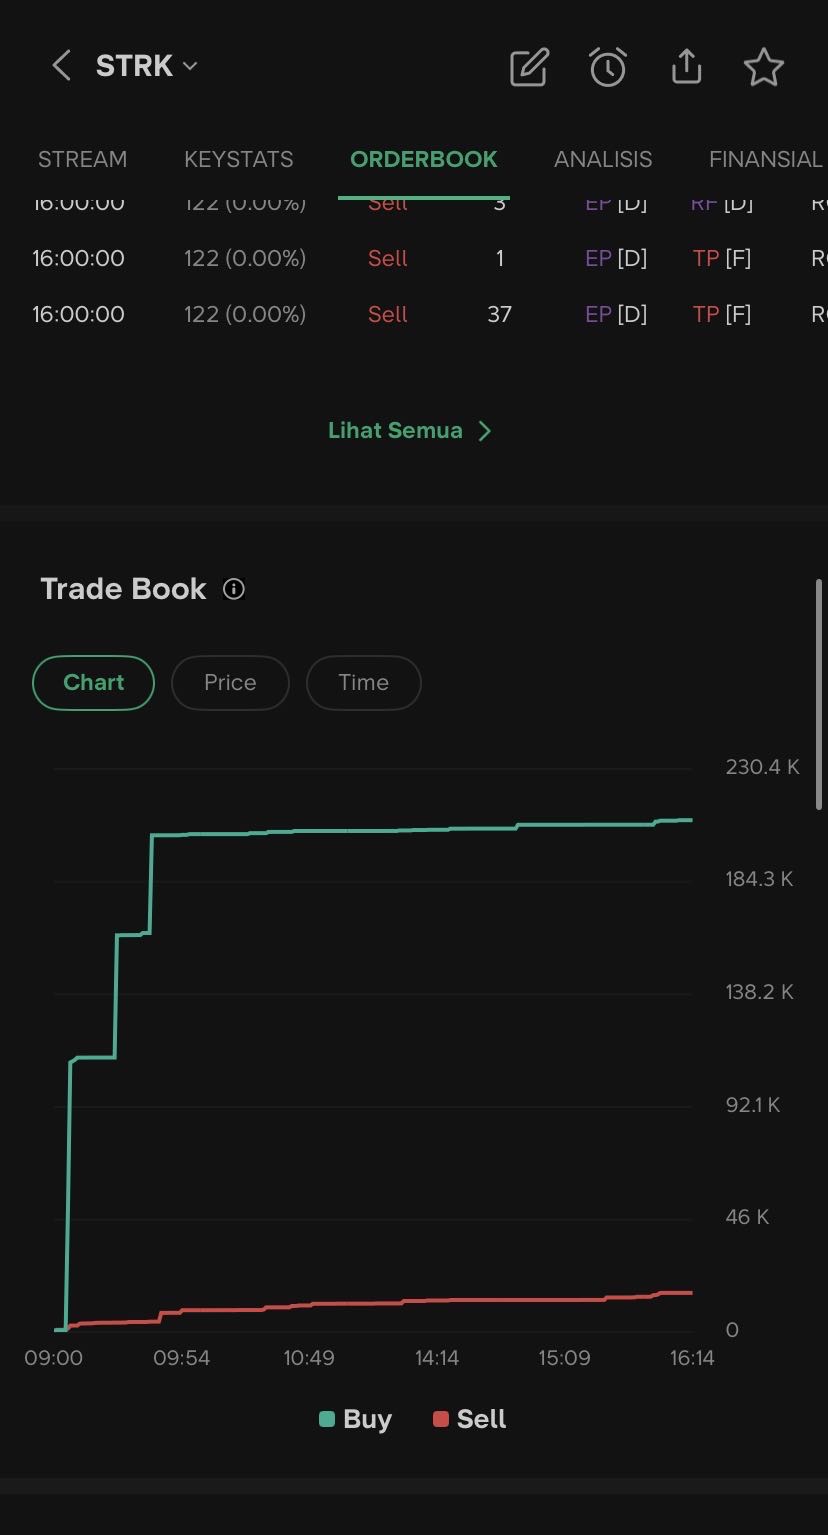The image size is (828, 1535).
Task: Go to the FINANSIAL tab
Action: pyautogui.click(x=765, y=160)
